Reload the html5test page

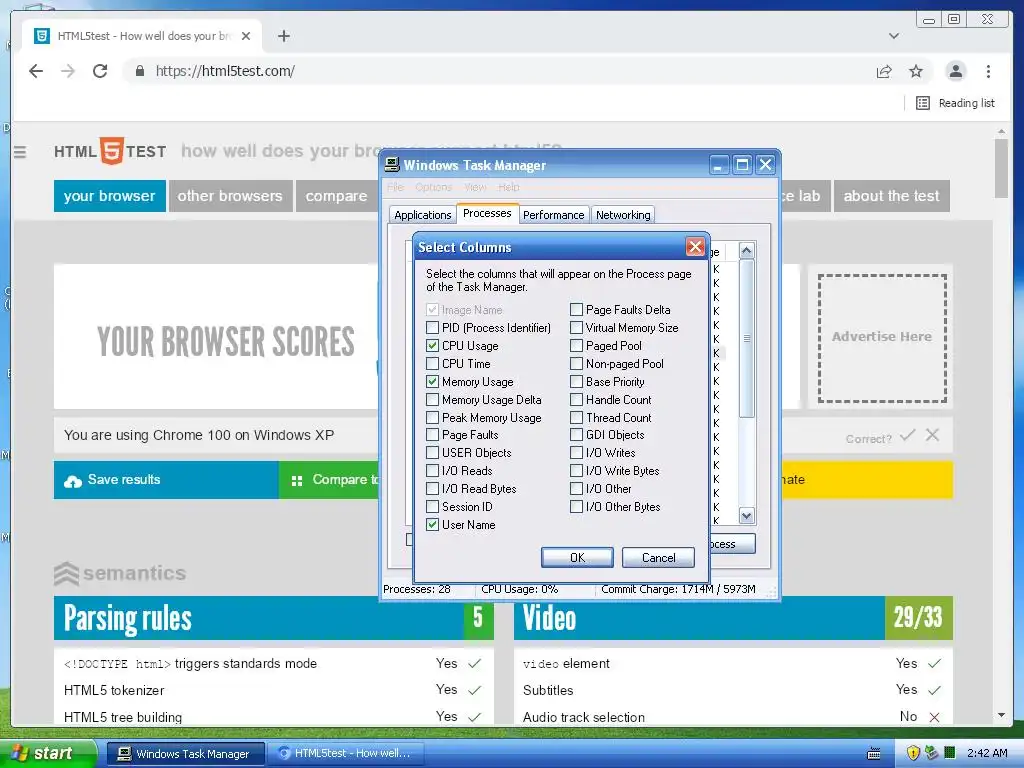tap(100, 71)
